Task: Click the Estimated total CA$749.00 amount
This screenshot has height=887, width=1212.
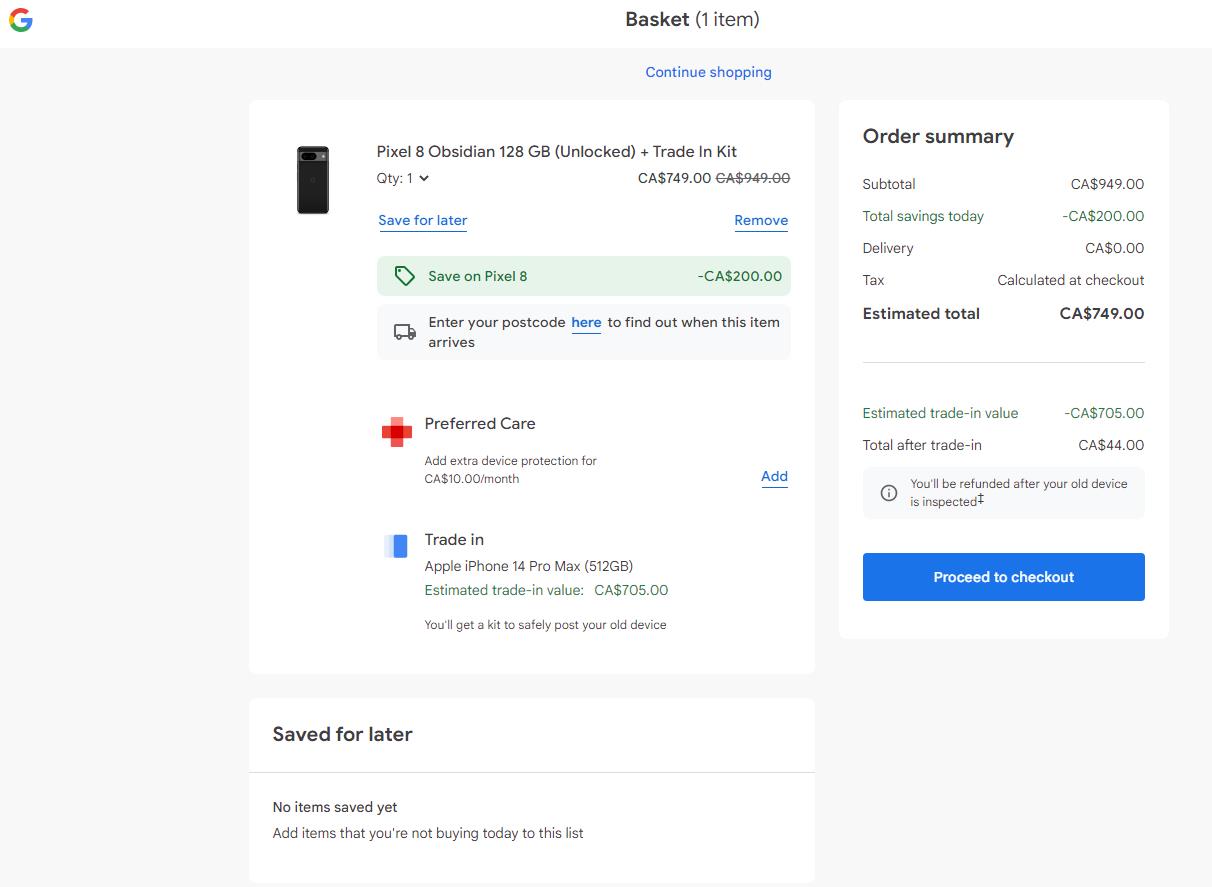Action: click(1102, 313)
